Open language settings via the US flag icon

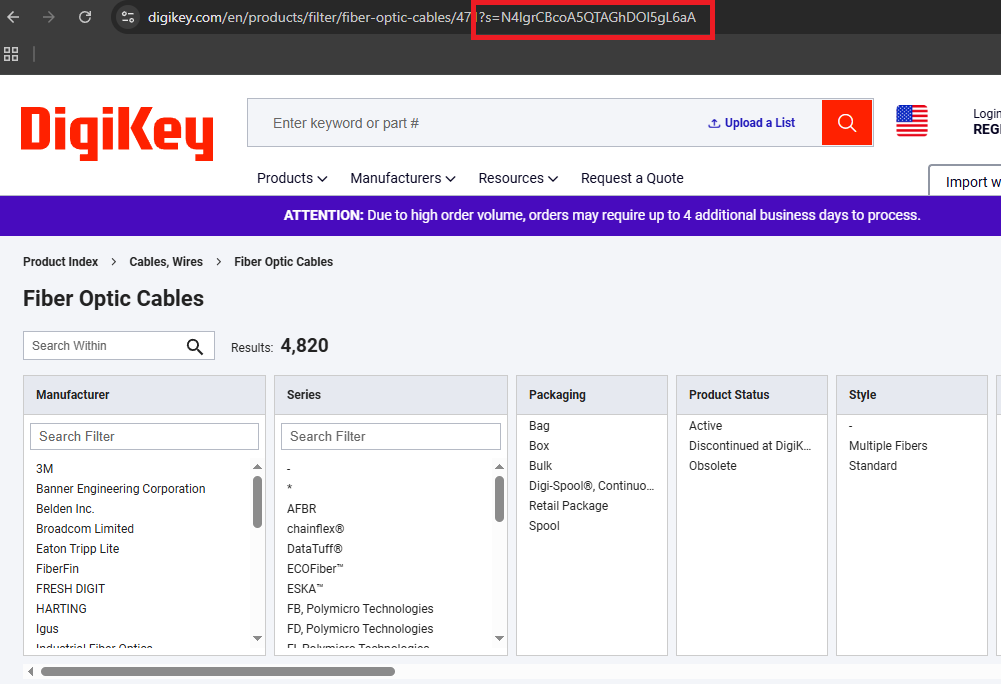[911, 121]
